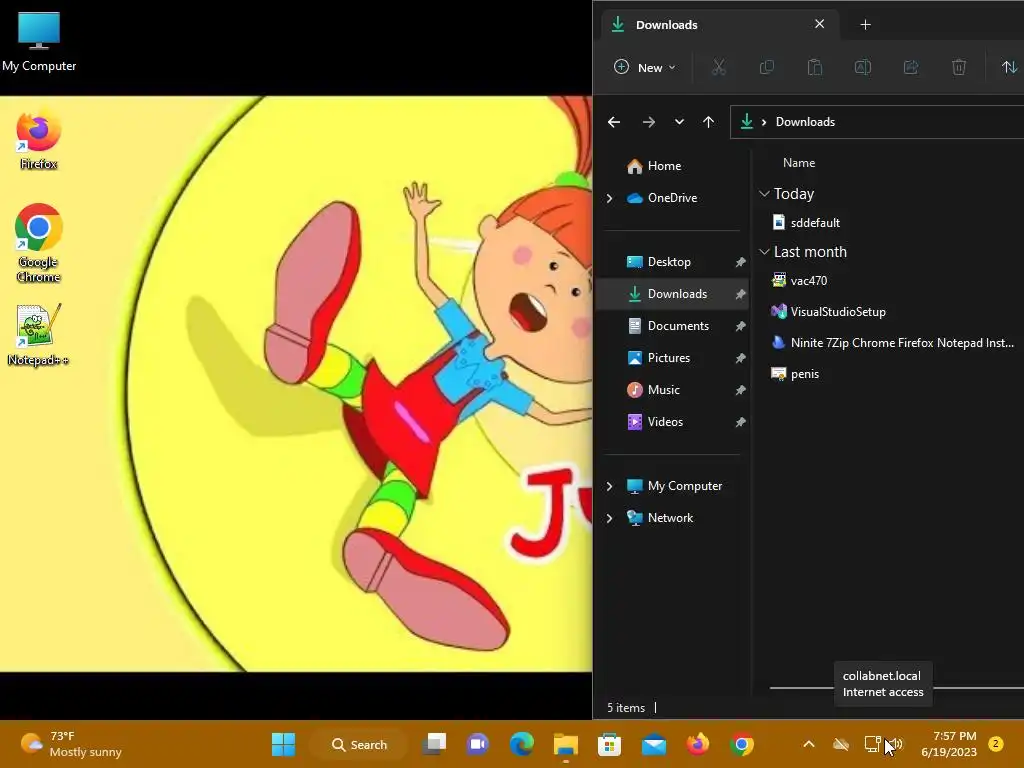Viewport: 1024px width, 768px height.
Task: Go back with the left arrow
Action: (x=614, y=122)
